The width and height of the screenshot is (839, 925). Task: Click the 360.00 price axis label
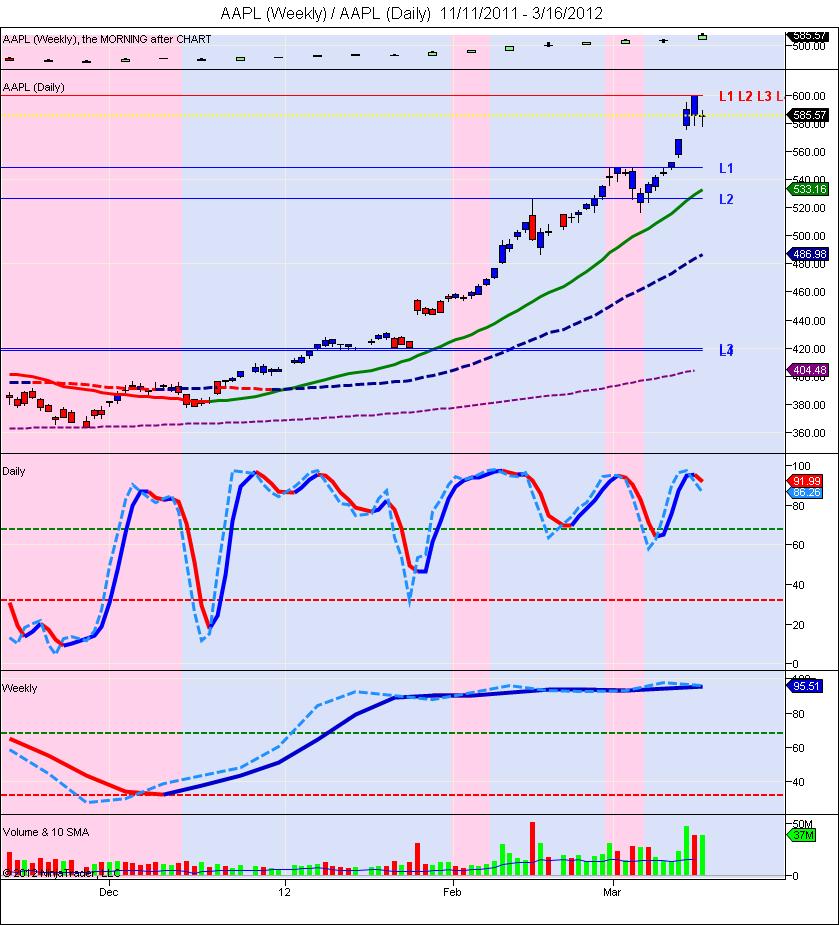click(809, 433)
